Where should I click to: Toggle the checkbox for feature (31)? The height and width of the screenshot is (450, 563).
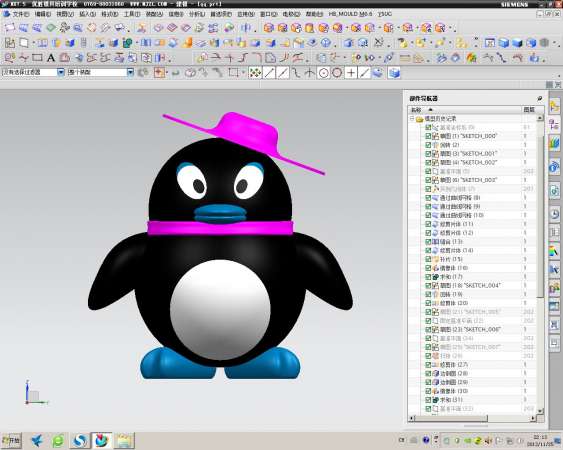[x=428, y=400]
